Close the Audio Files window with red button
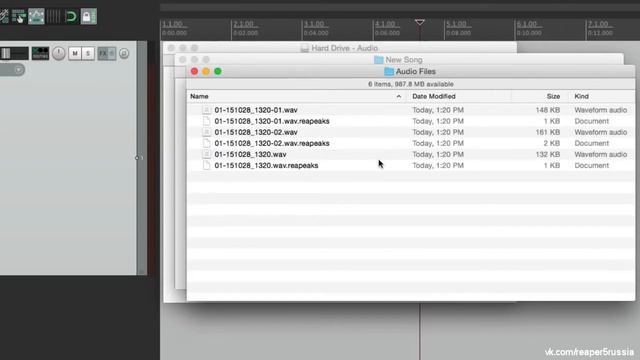Image resolution: width=640 pixels, height=360 pixels. click(194, 71)
